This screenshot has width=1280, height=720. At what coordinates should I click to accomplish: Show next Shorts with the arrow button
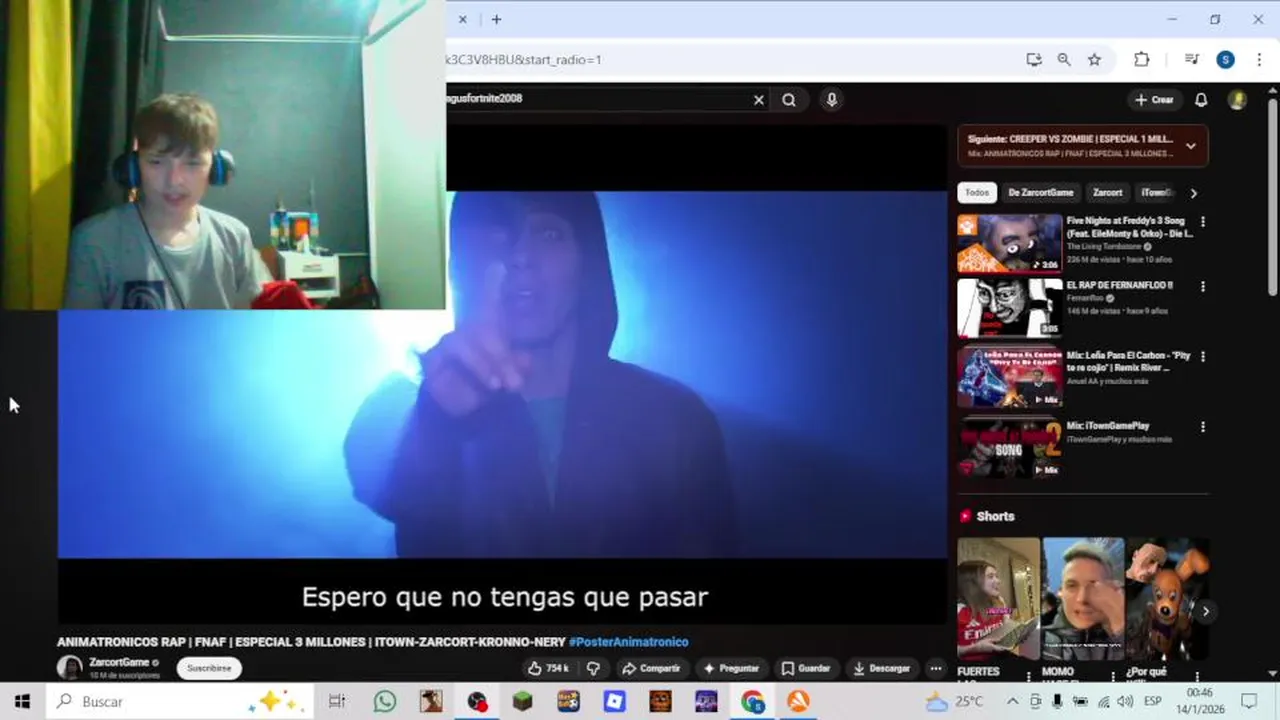point(1205,611)
